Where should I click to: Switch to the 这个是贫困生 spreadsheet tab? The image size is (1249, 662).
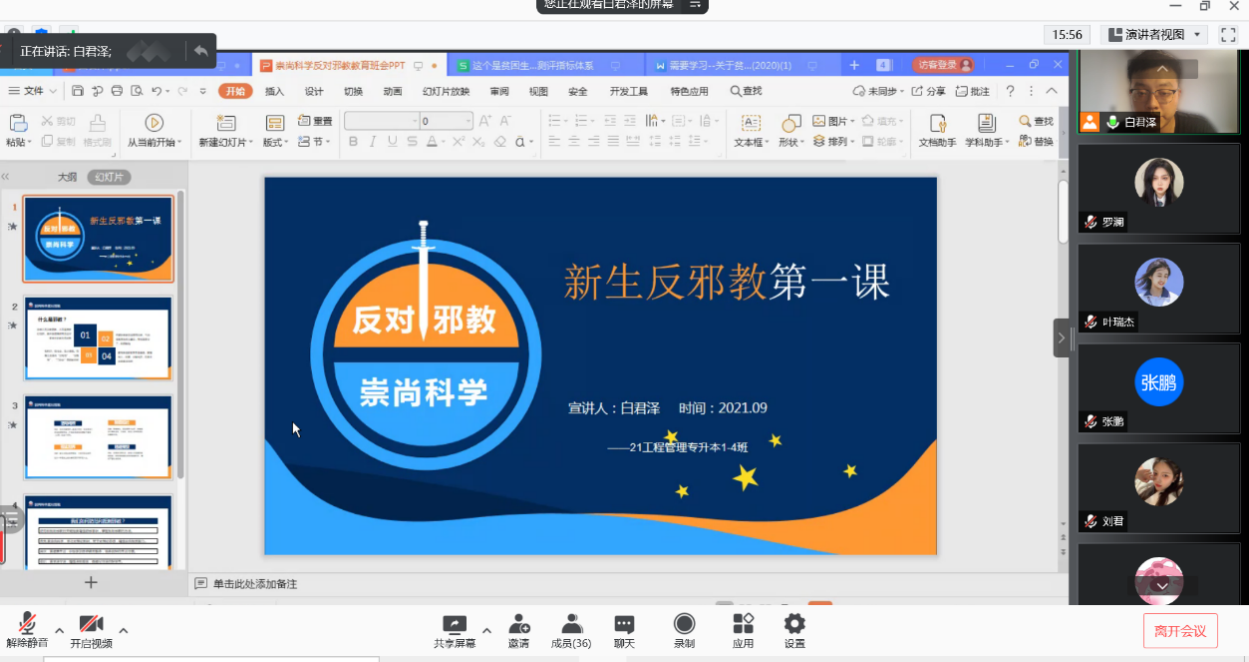click(x=530, y=66)
